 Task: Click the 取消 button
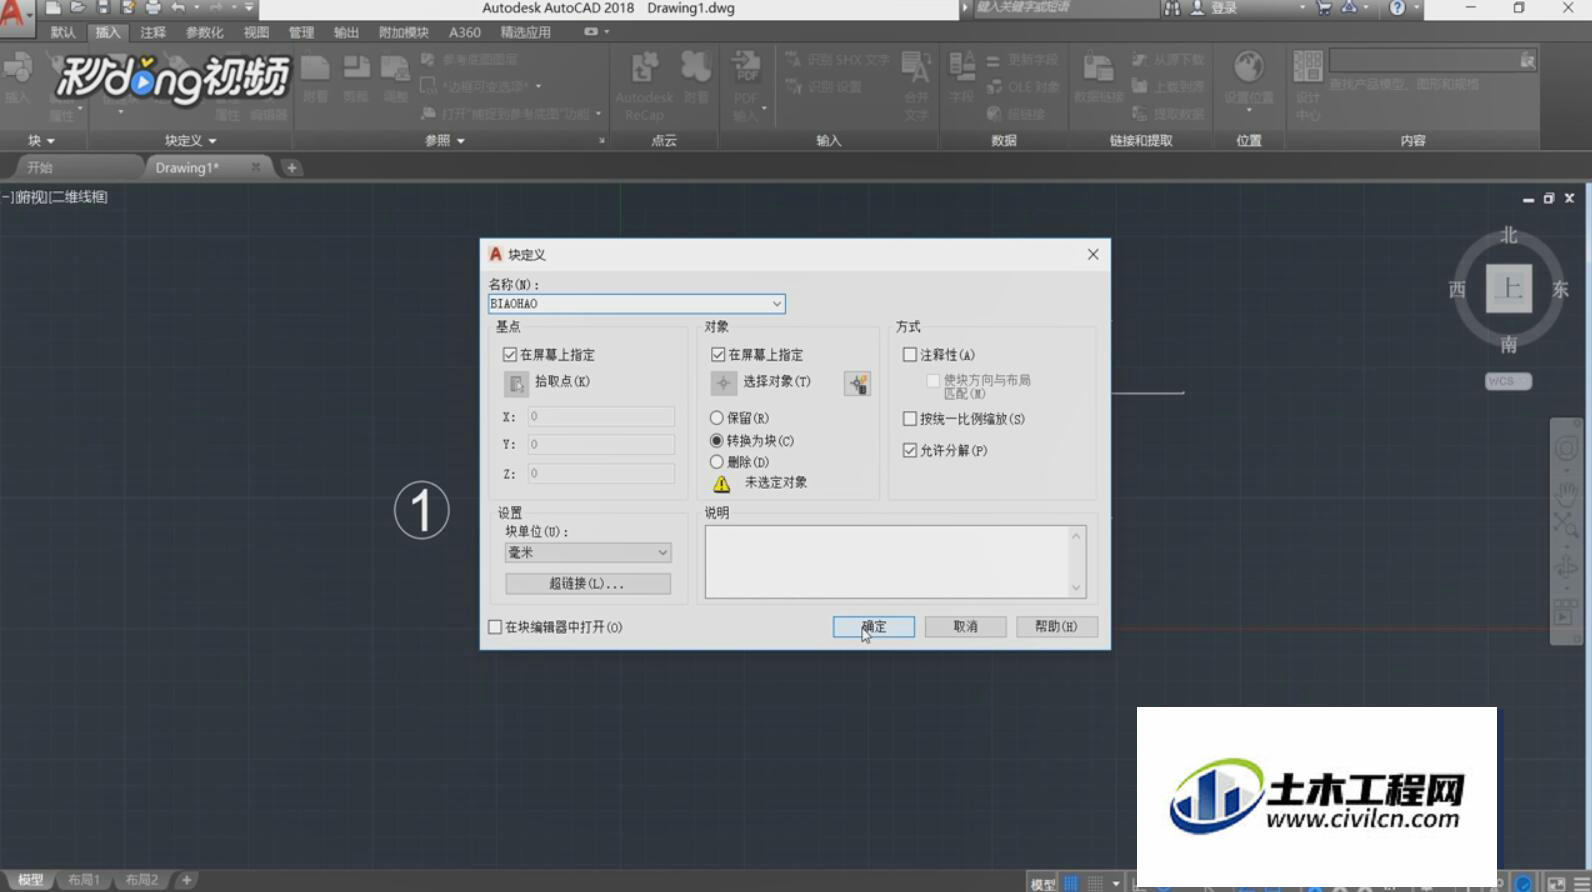pos(965,627)
